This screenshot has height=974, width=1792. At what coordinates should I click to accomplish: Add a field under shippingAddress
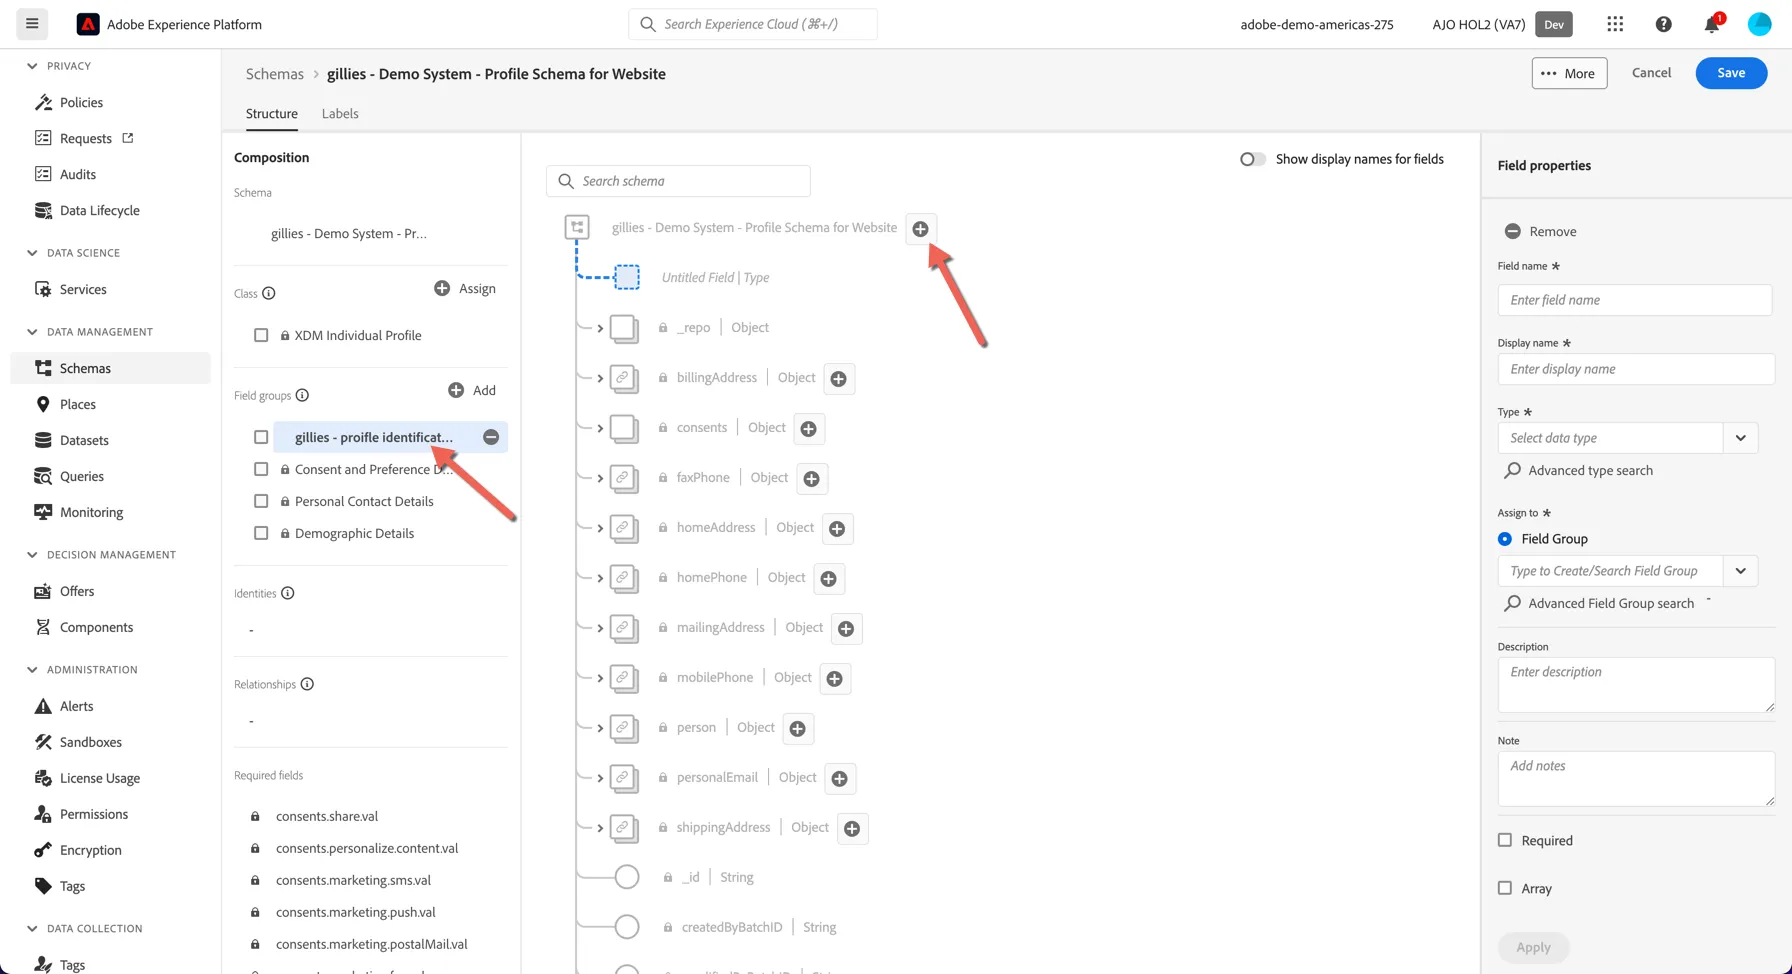[852, 829]
